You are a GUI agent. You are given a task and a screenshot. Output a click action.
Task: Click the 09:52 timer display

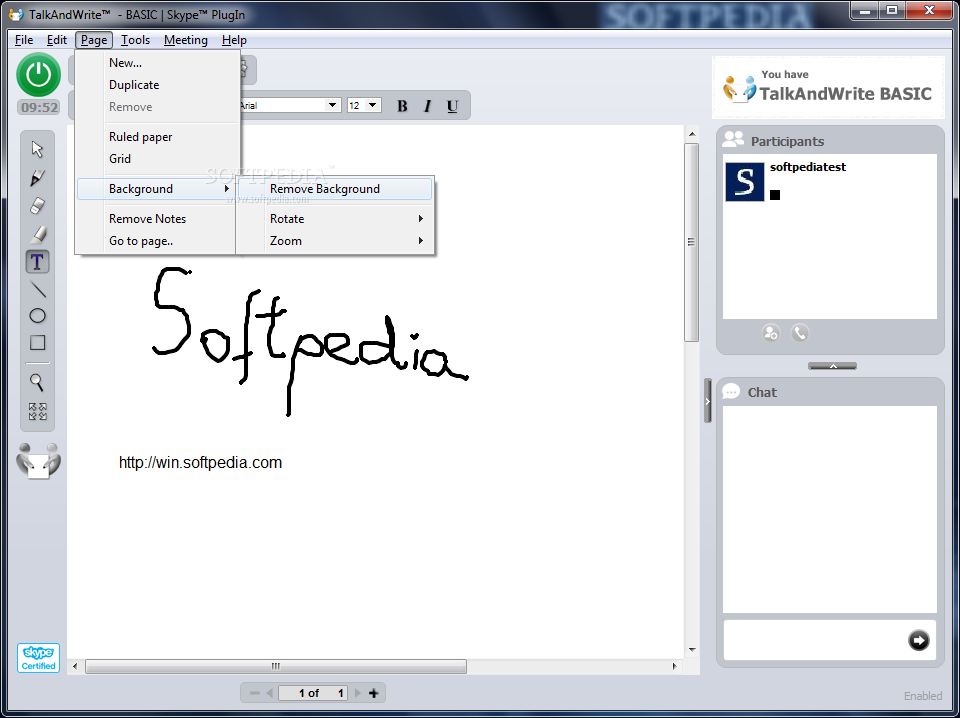39,108
